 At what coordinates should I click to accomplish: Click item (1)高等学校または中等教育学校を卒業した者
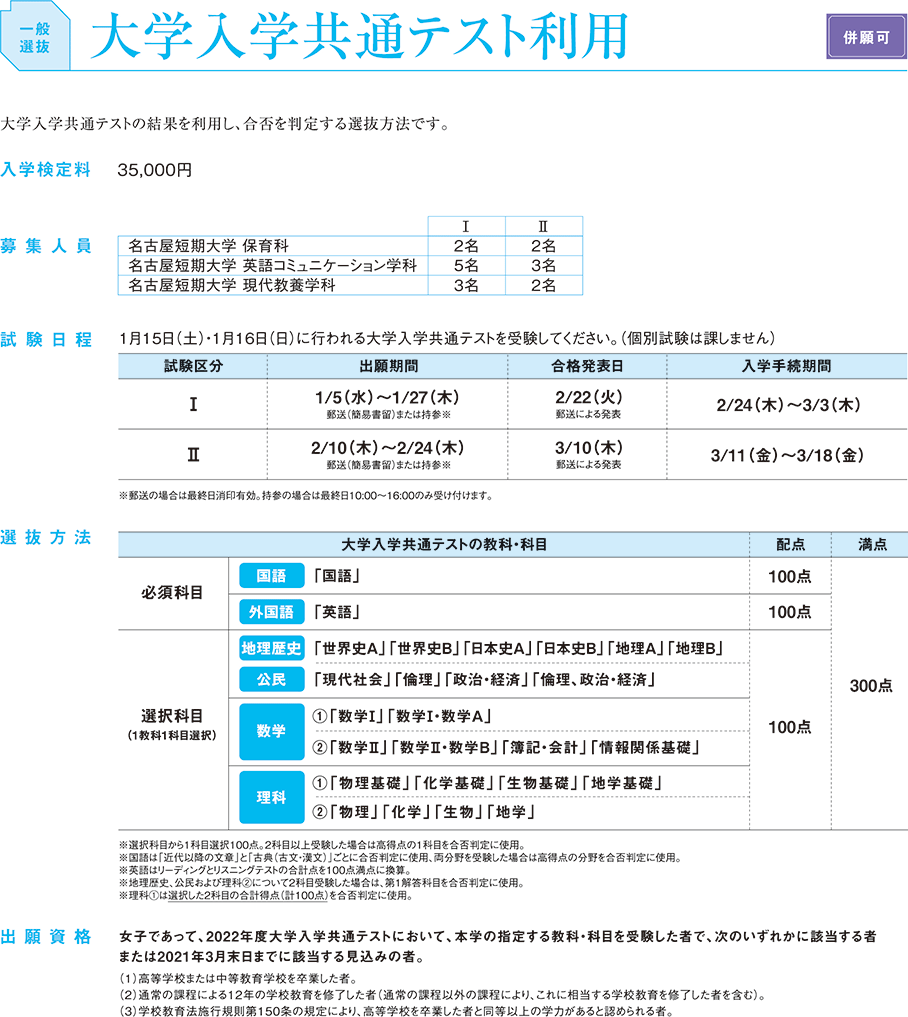point(238,978)
